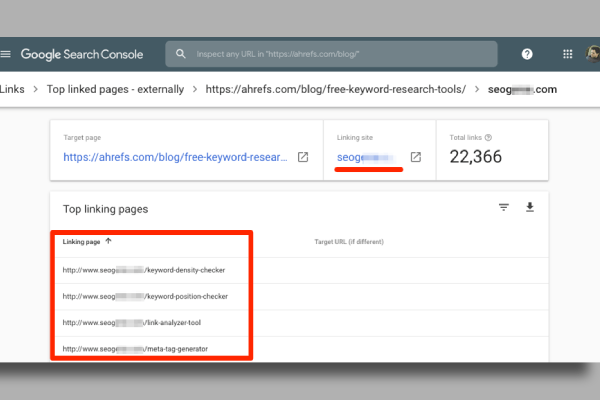
Task: Click the Linking site label
Action: [x=354, y=137]
